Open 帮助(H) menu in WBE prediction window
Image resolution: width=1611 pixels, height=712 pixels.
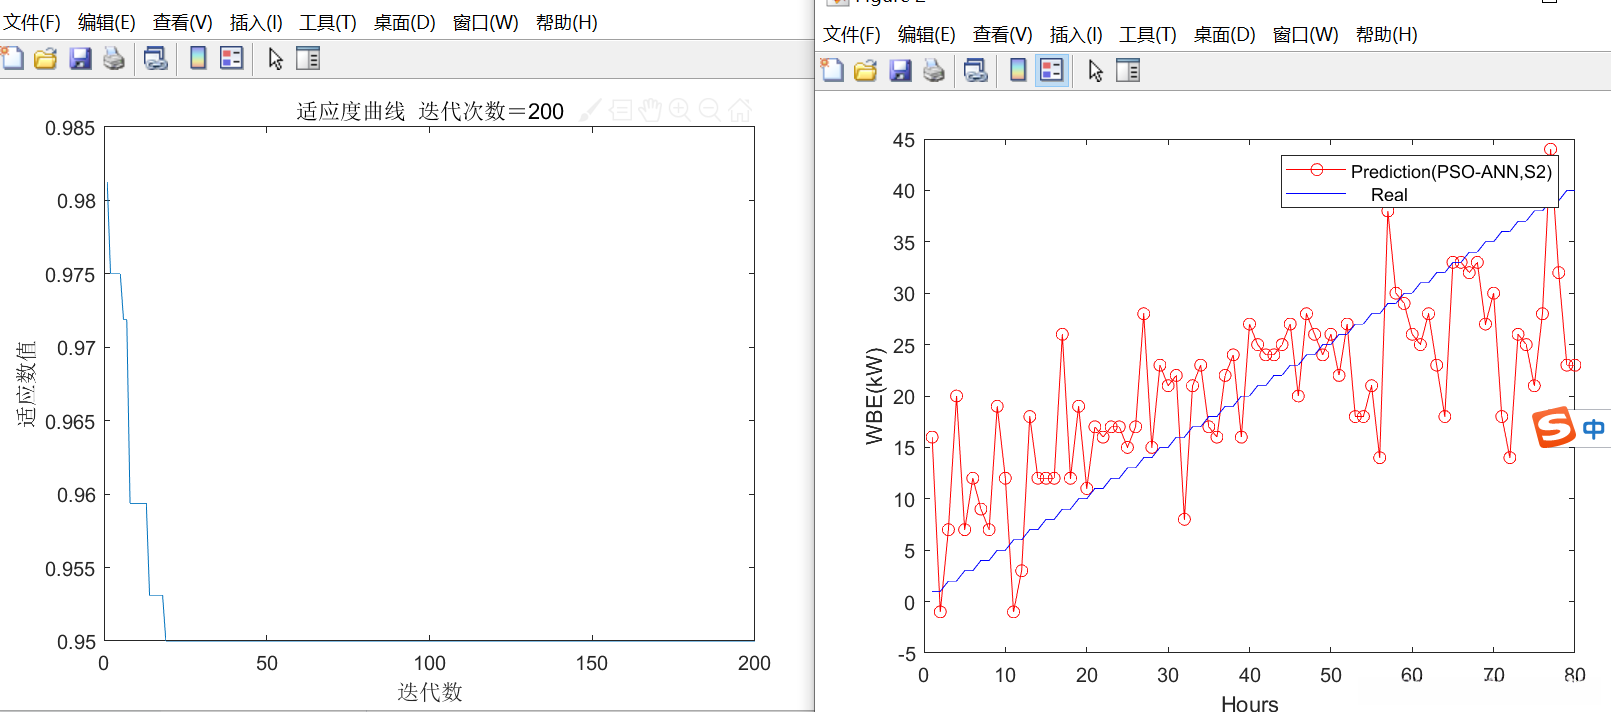click(1386, 34)
